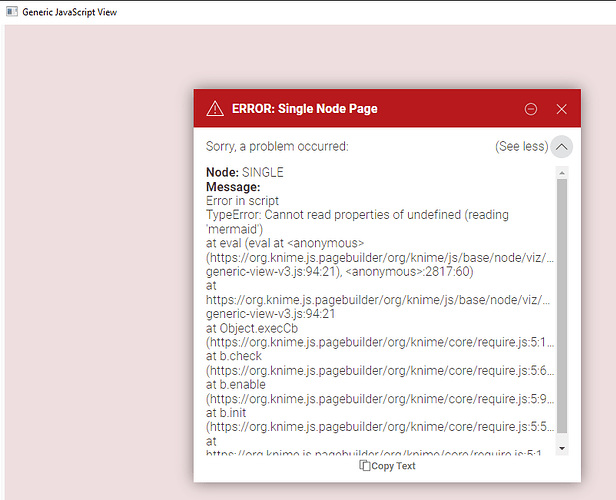Screen dimensions: 616x500
Task: Click the warning triangle icon in error header
Action: (215, 108)
